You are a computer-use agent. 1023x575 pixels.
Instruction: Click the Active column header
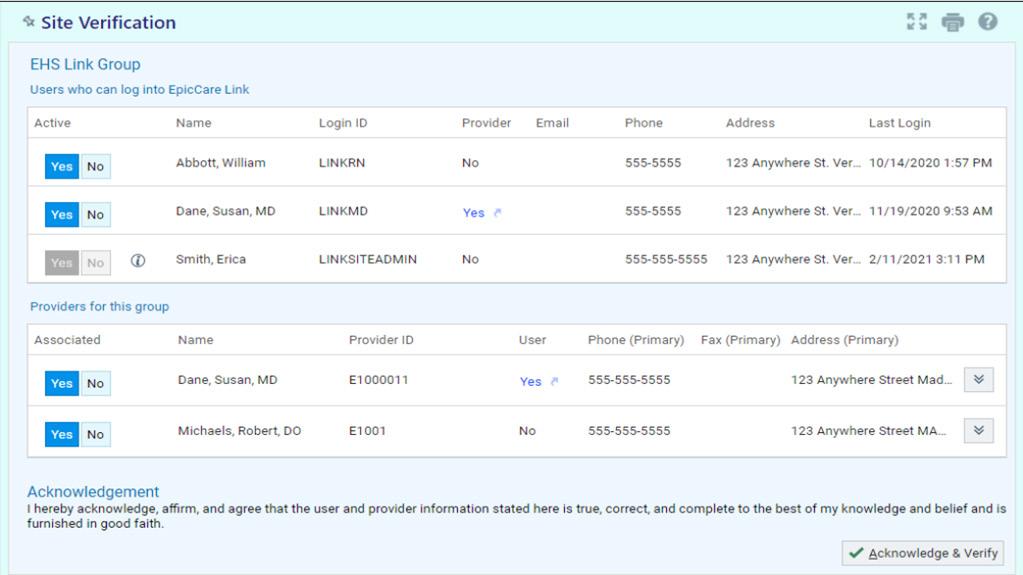coord(52,123)
